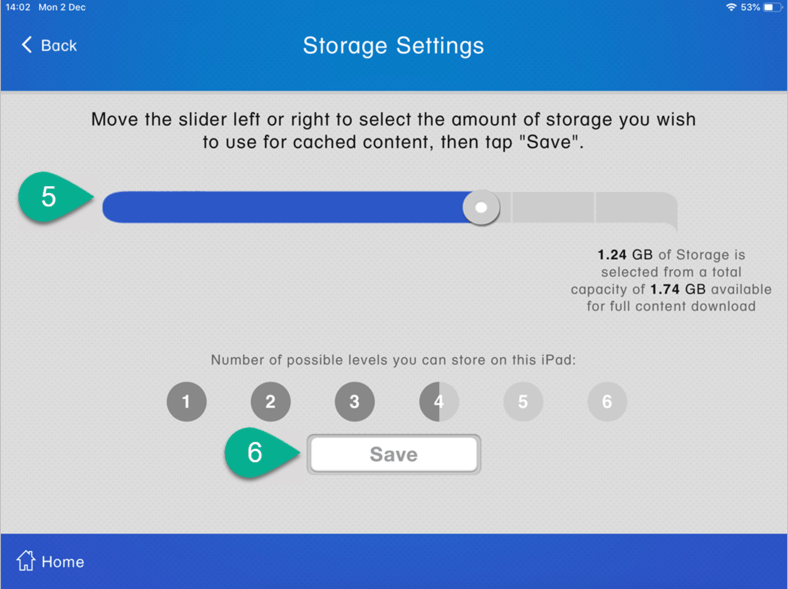Image resolution: width=788 pixels, height=589 pixels.
Task: Tap the Back chevron arrow
Action: (x=27, y=45)
